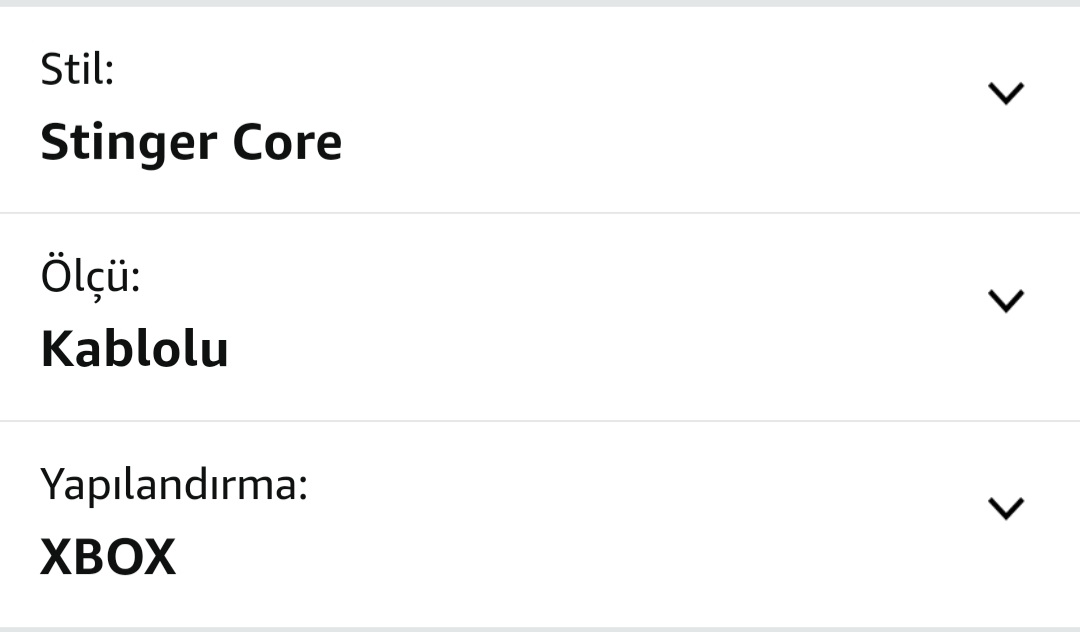Expand the Stil chevron arrow
The height and width of the screenshot is (632, 1080).
(x=1005, y=93)
